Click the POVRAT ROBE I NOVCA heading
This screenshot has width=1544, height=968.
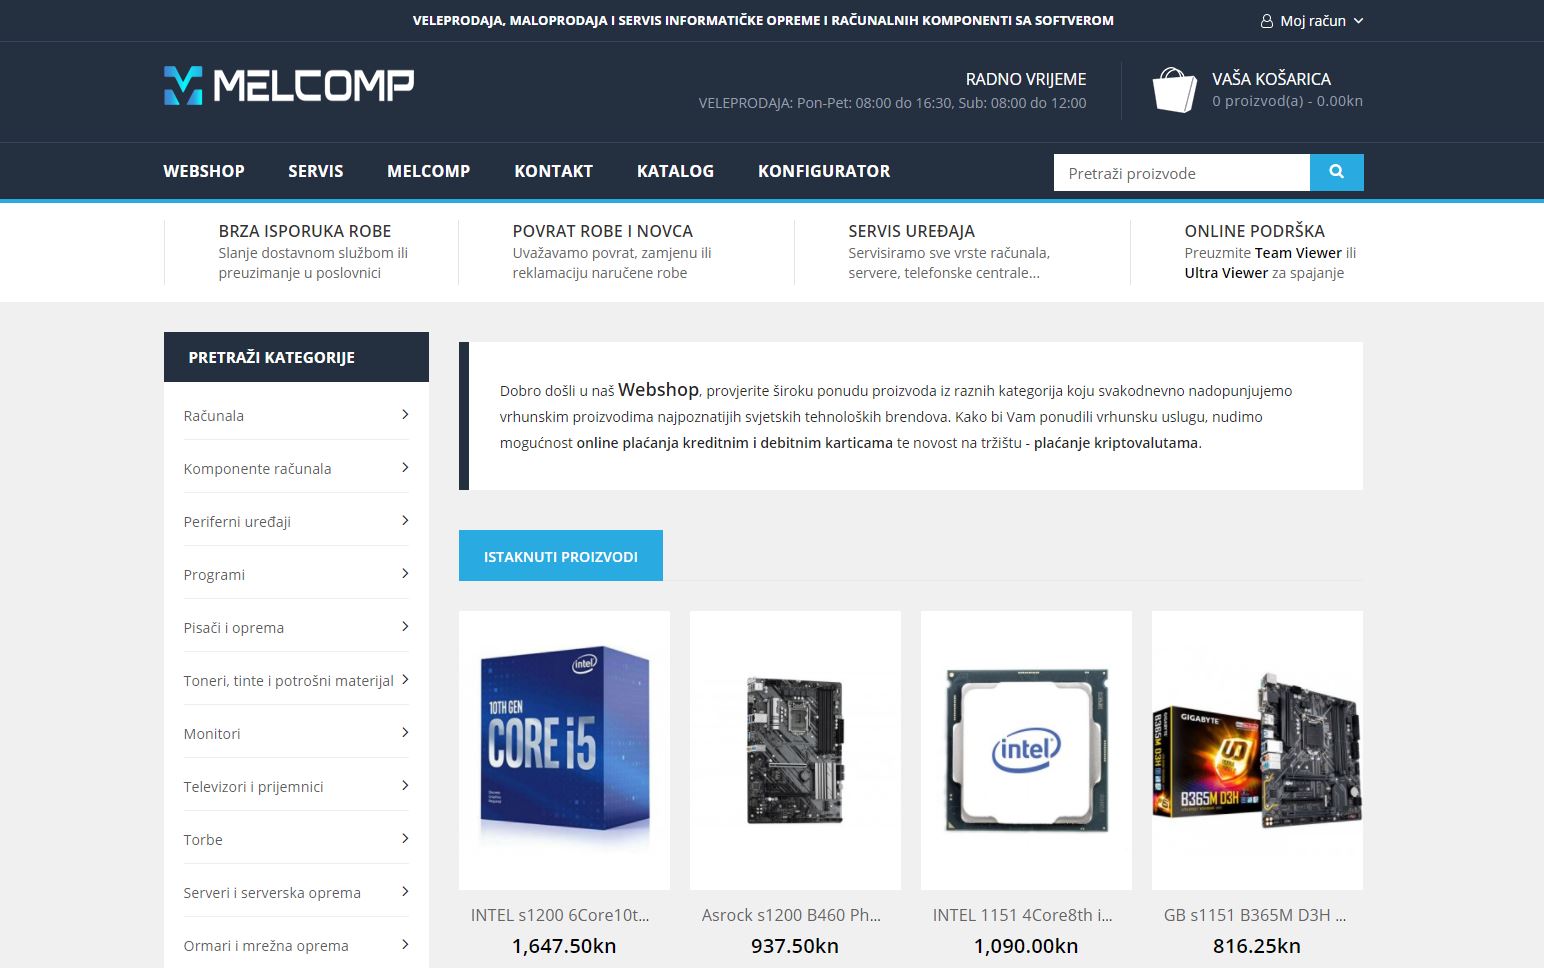[603, 231]
